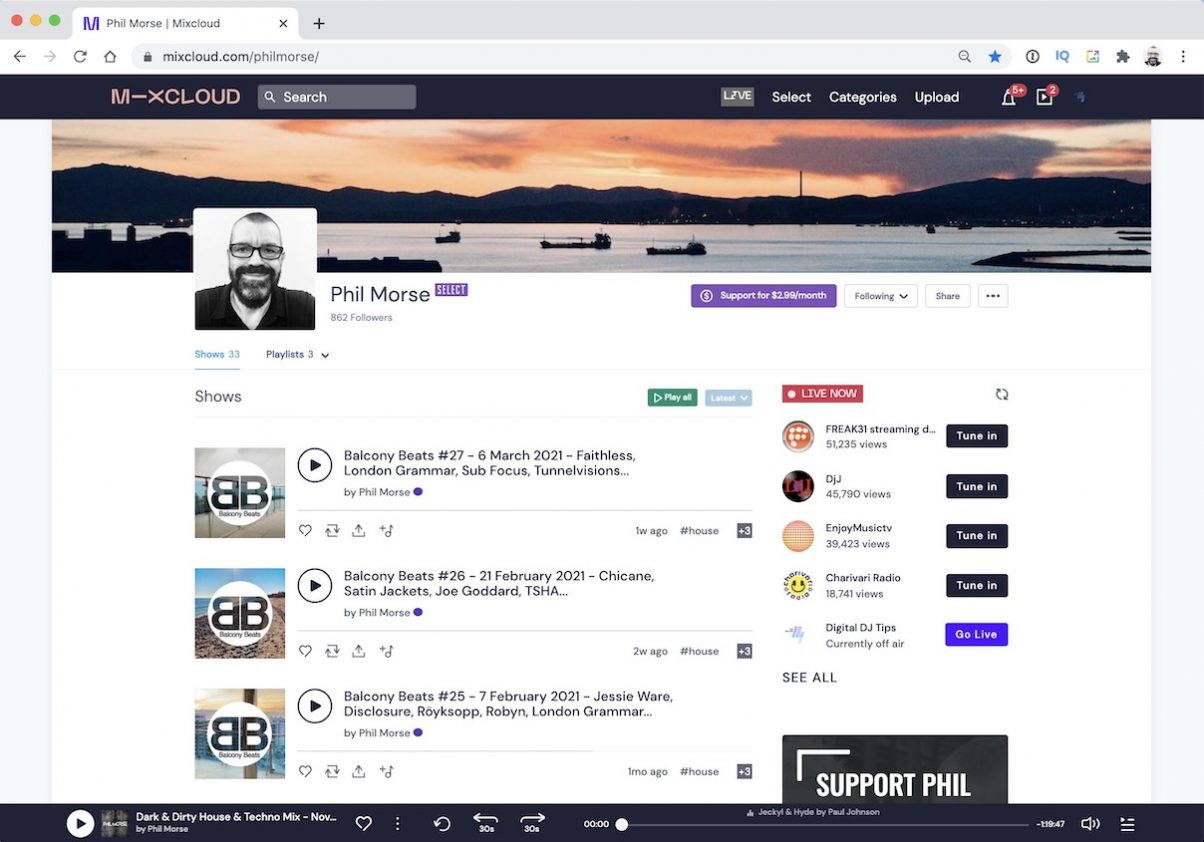Mute the player volume
The height and width of the screenshot is (842, 1204).
(x=1090, y=824)
